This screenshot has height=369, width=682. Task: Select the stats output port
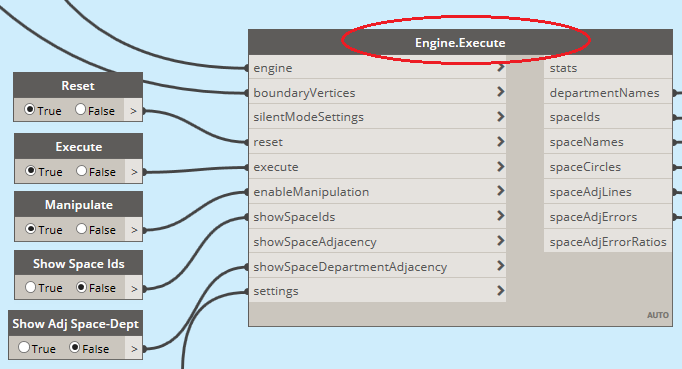tap(608, 67)
